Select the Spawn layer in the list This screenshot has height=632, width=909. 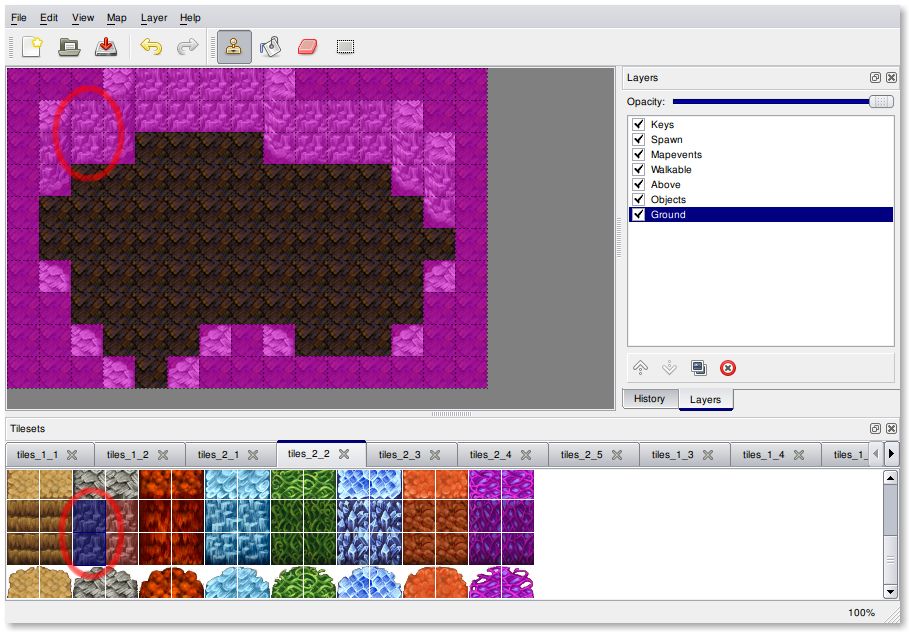coord(666,140)
